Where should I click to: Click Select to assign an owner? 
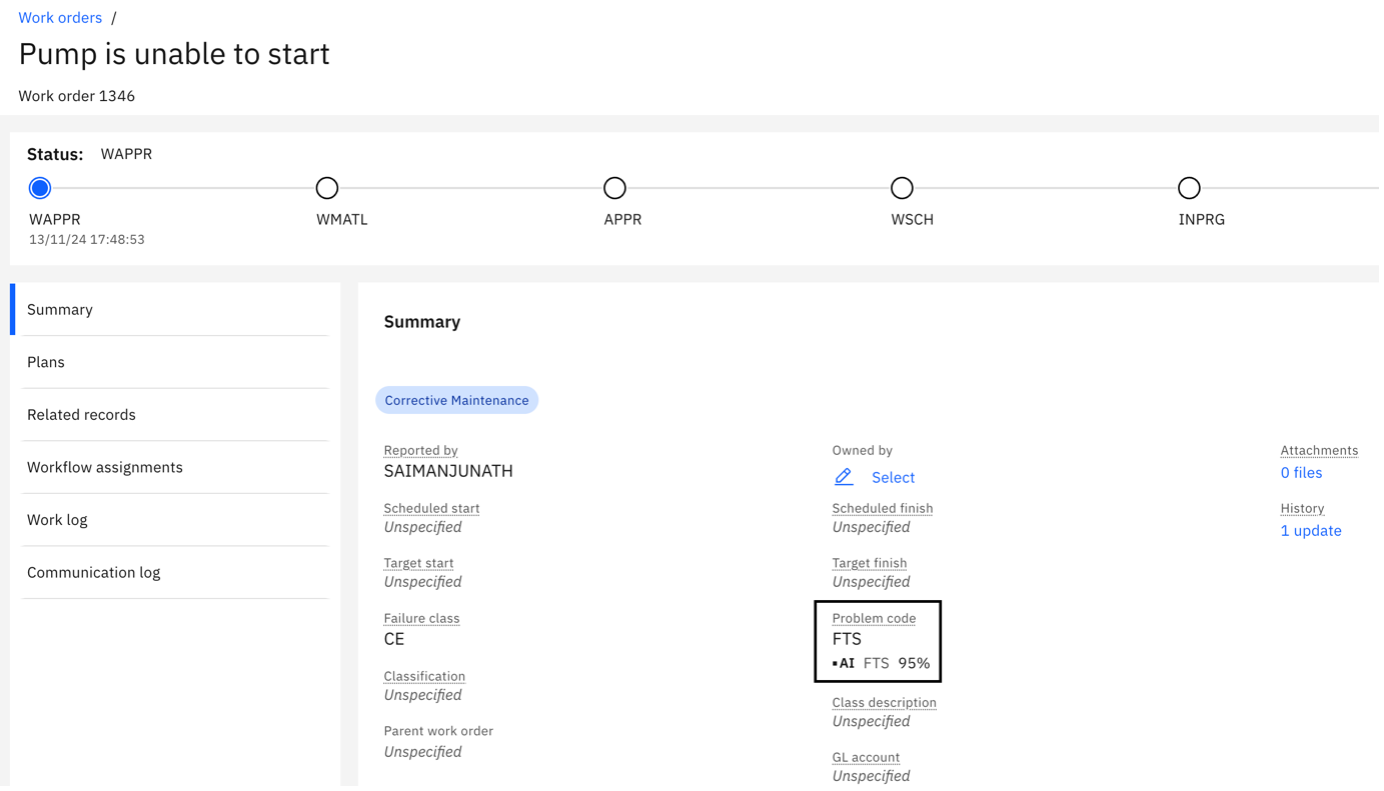point(893,477)
